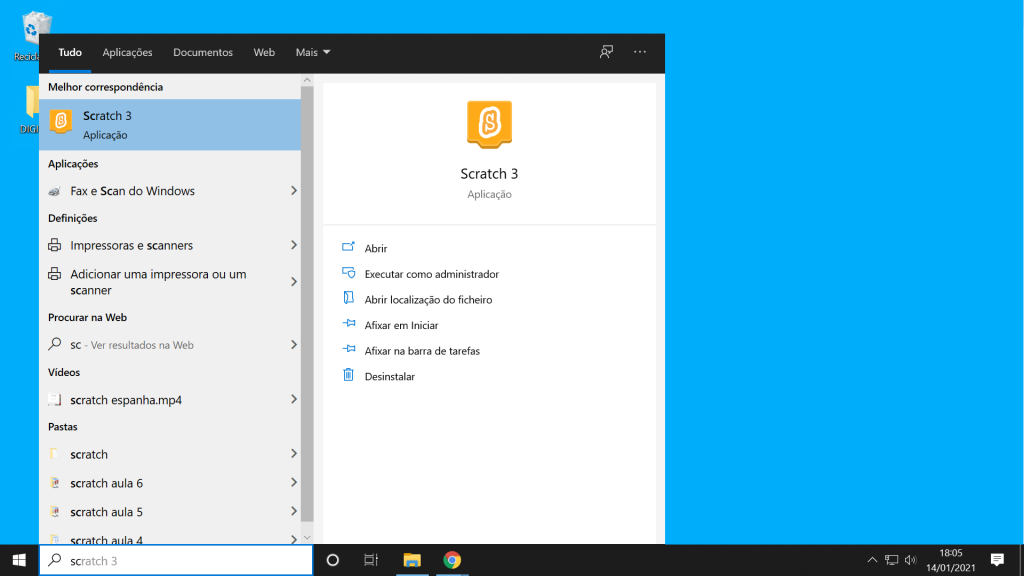The height and width of the screenshot is (576, 1024).
Task: Open Task View on the taskbar
Action: click(x=371, y=560)
